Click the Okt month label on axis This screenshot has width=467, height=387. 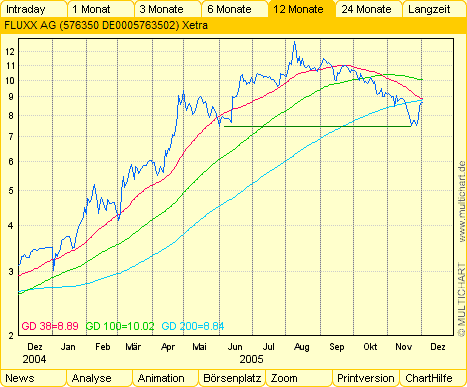tap(370, 347)
